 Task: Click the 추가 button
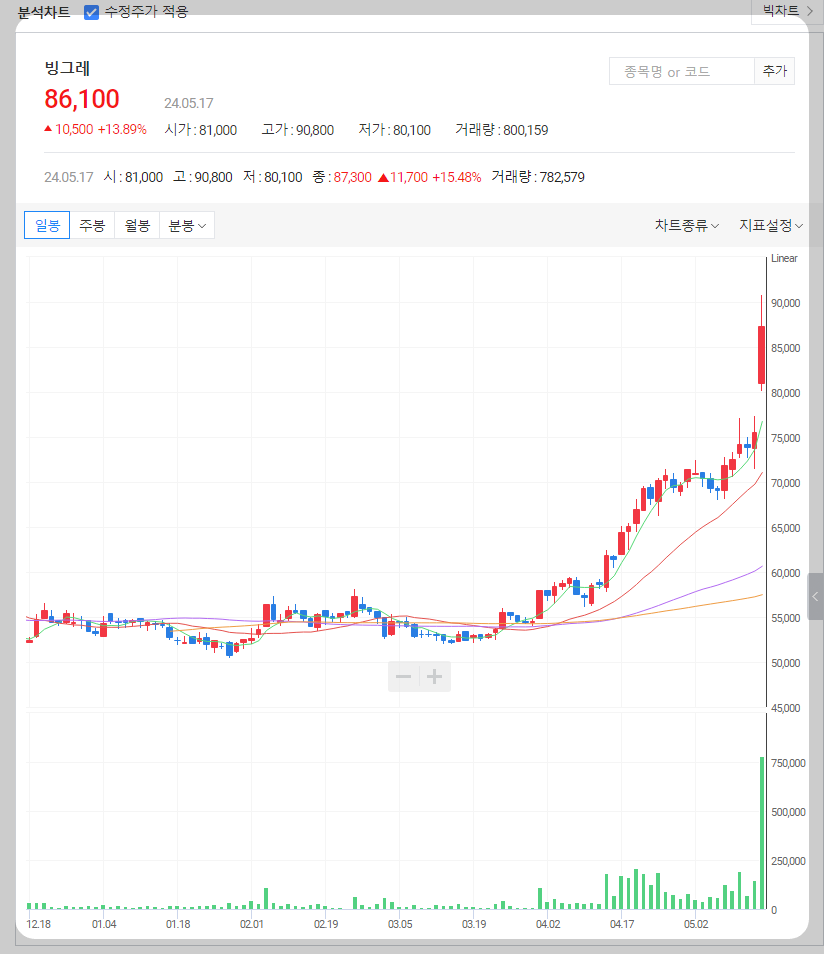point(775,71)
